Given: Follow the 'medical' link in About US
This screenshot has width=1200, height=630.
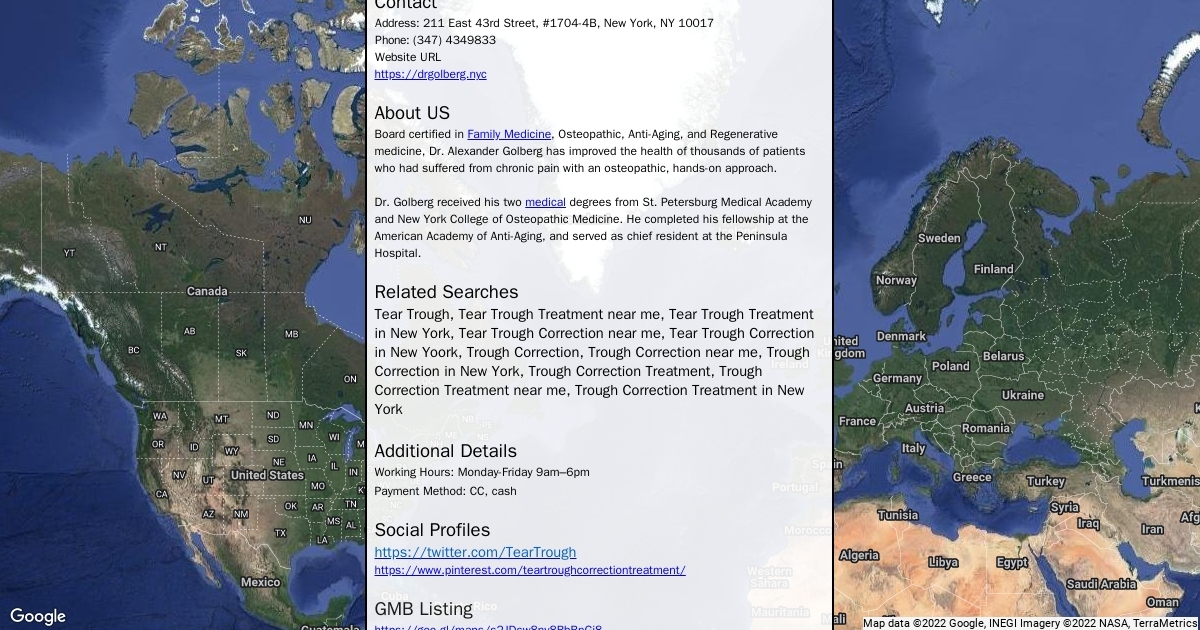Looking at the screenshot, I should [x=545, y=202].
